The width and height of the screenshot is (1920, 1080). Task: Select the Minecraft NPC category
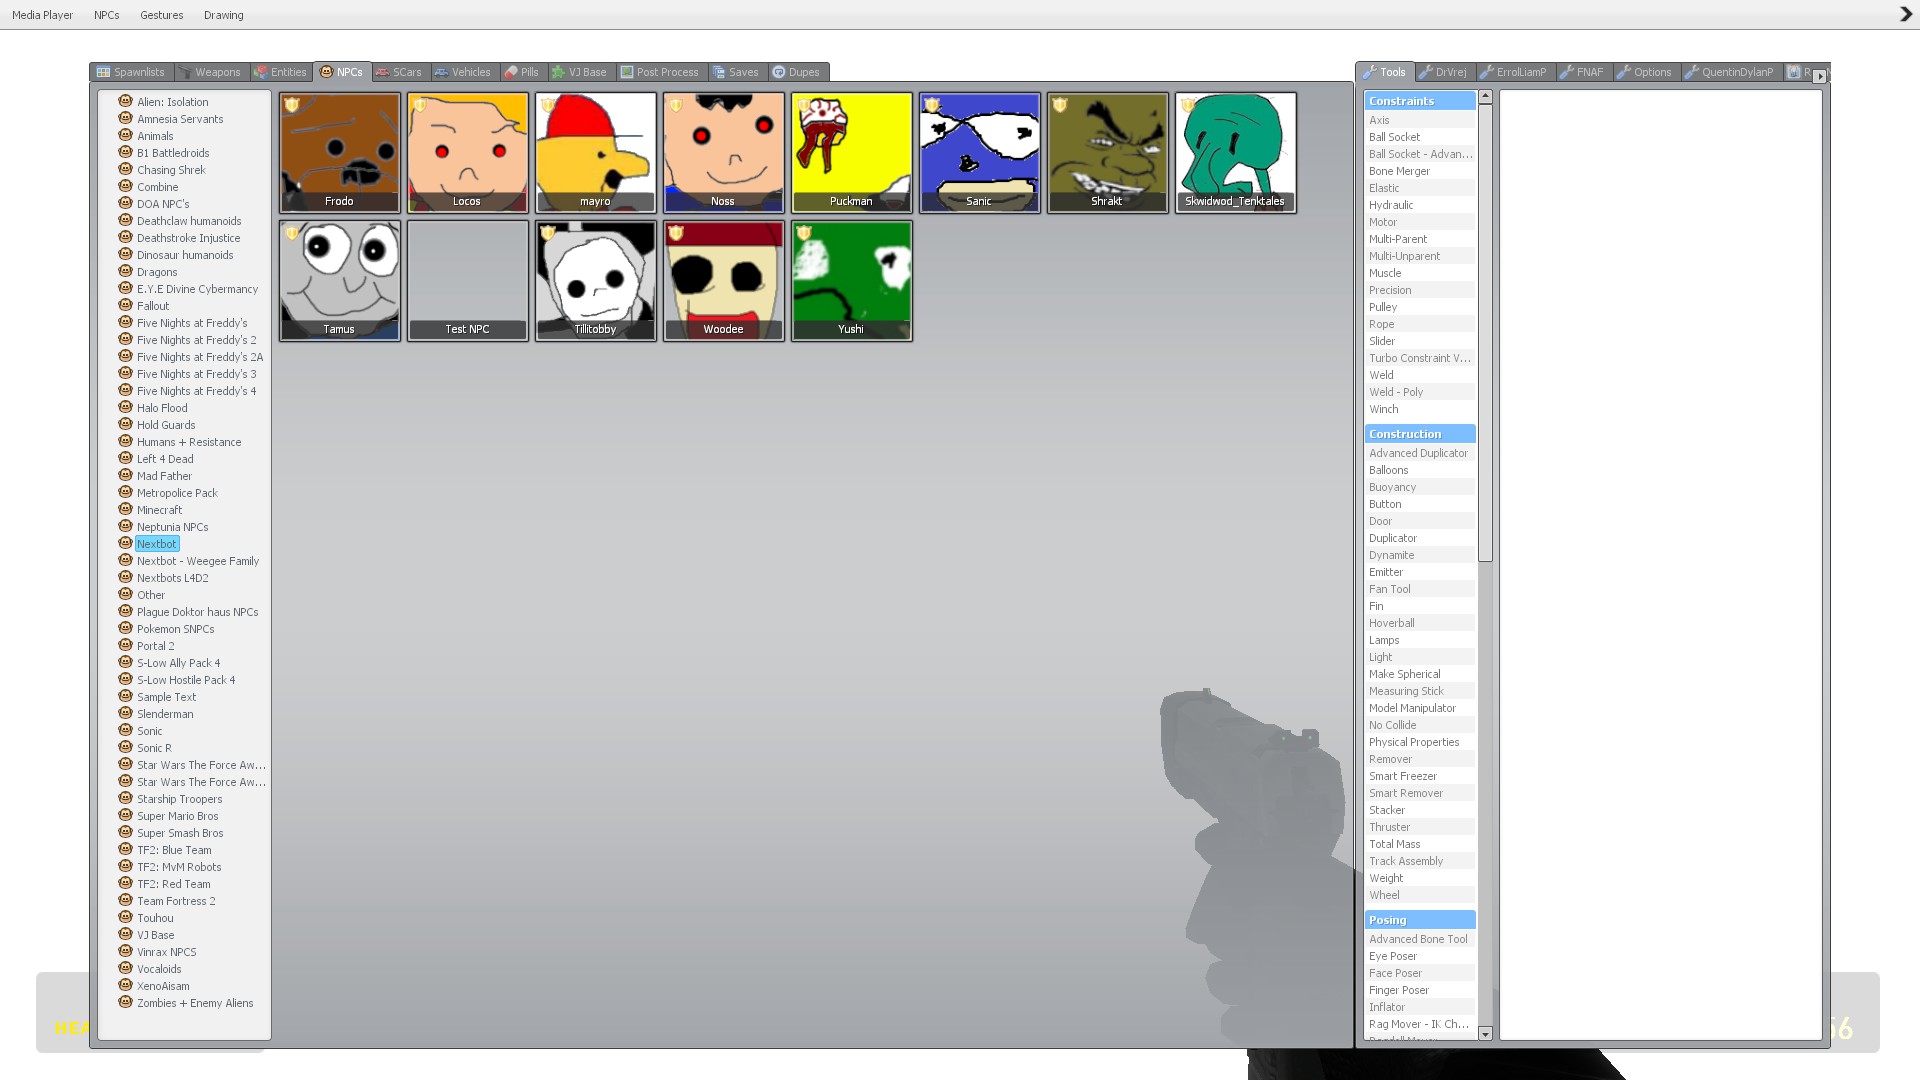(x=160, y=510)
